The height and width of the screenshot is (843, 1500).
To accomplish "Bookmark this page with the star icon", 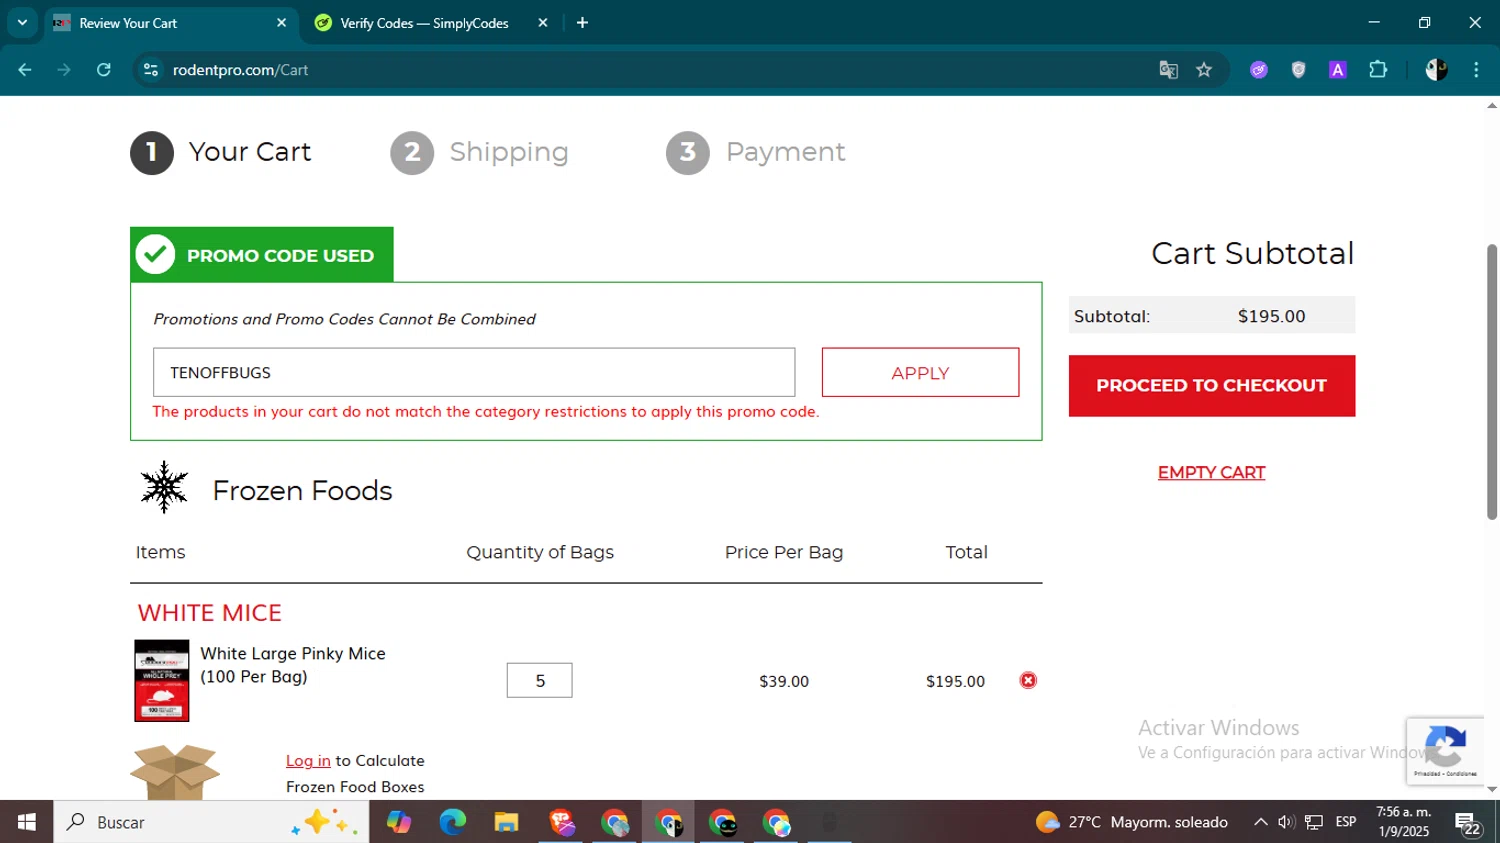I will point(1204,70).
